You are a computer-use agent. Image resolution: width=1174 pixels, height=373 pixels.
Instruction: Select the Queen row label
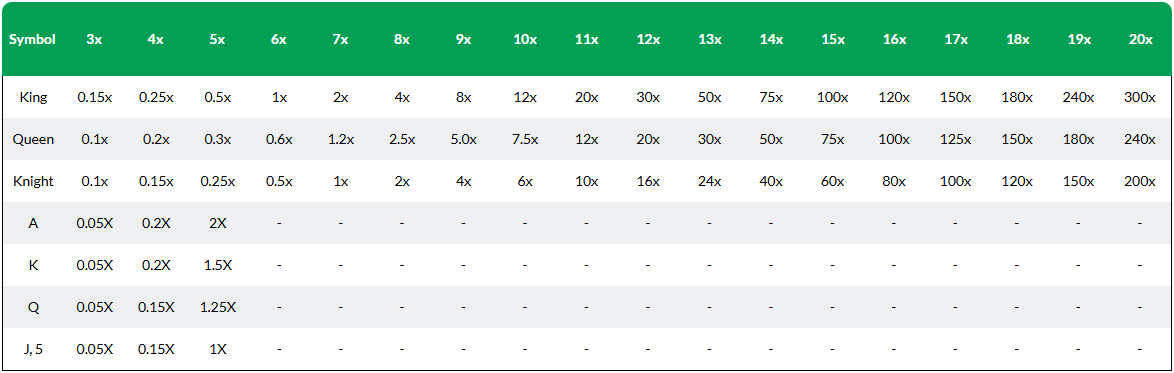32,139
